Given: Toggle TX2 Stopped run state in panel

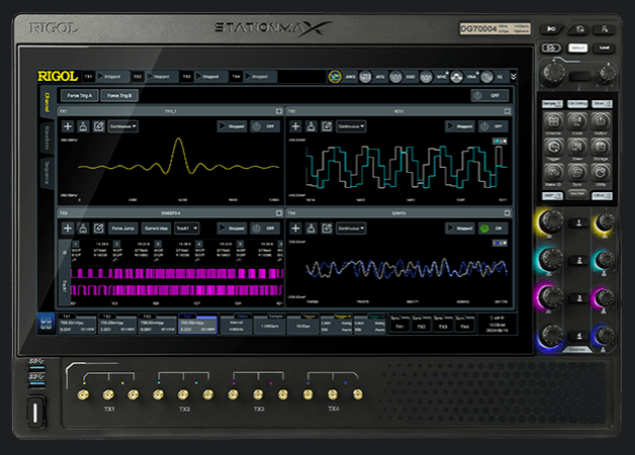Looking at the screenshot, I should [460, 126].
